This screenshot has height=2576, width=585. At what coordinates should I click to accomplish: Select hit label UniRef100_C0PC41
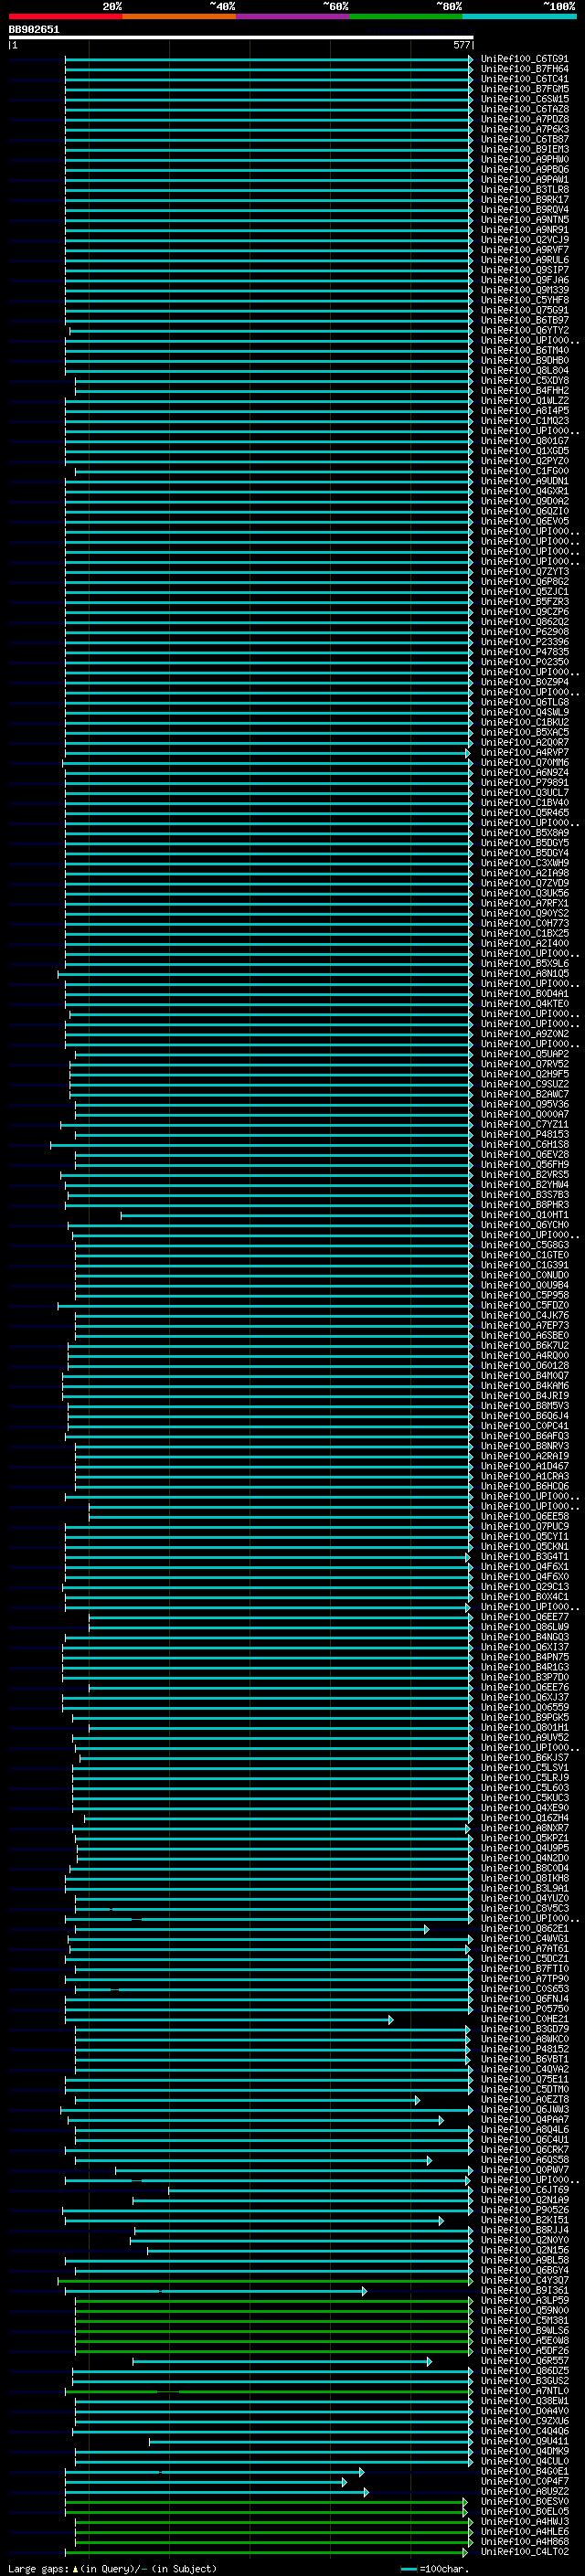coord(525,1427)
